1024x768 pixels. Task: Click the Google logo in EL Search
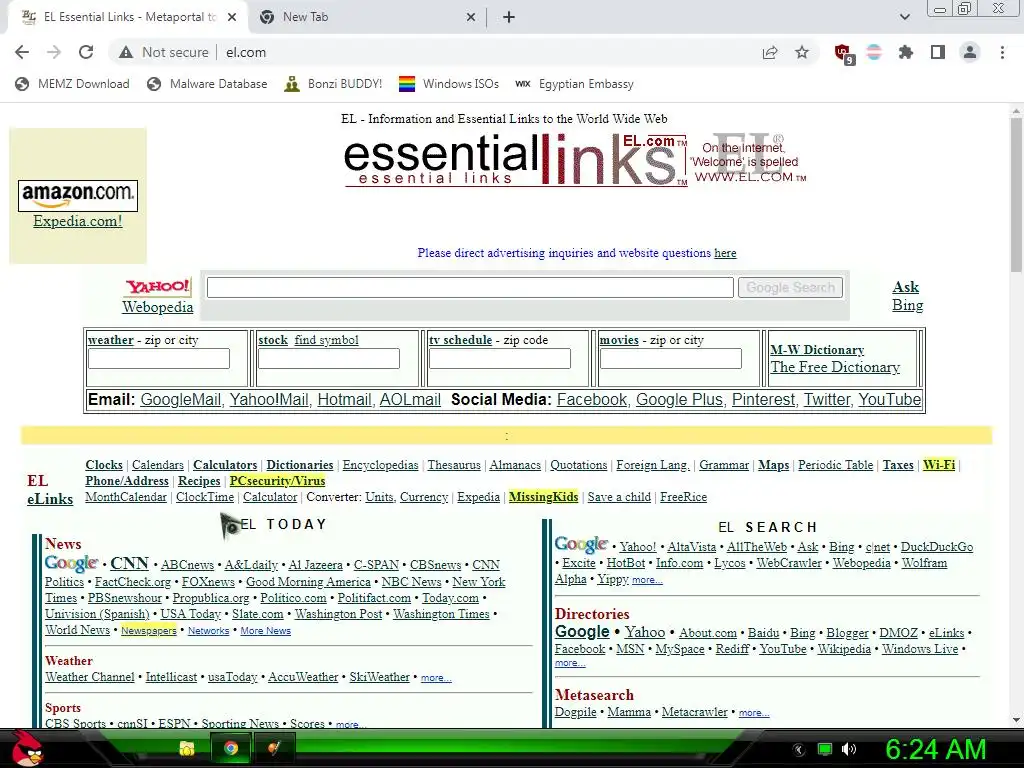pyautogui.click(x=581, y=544)
